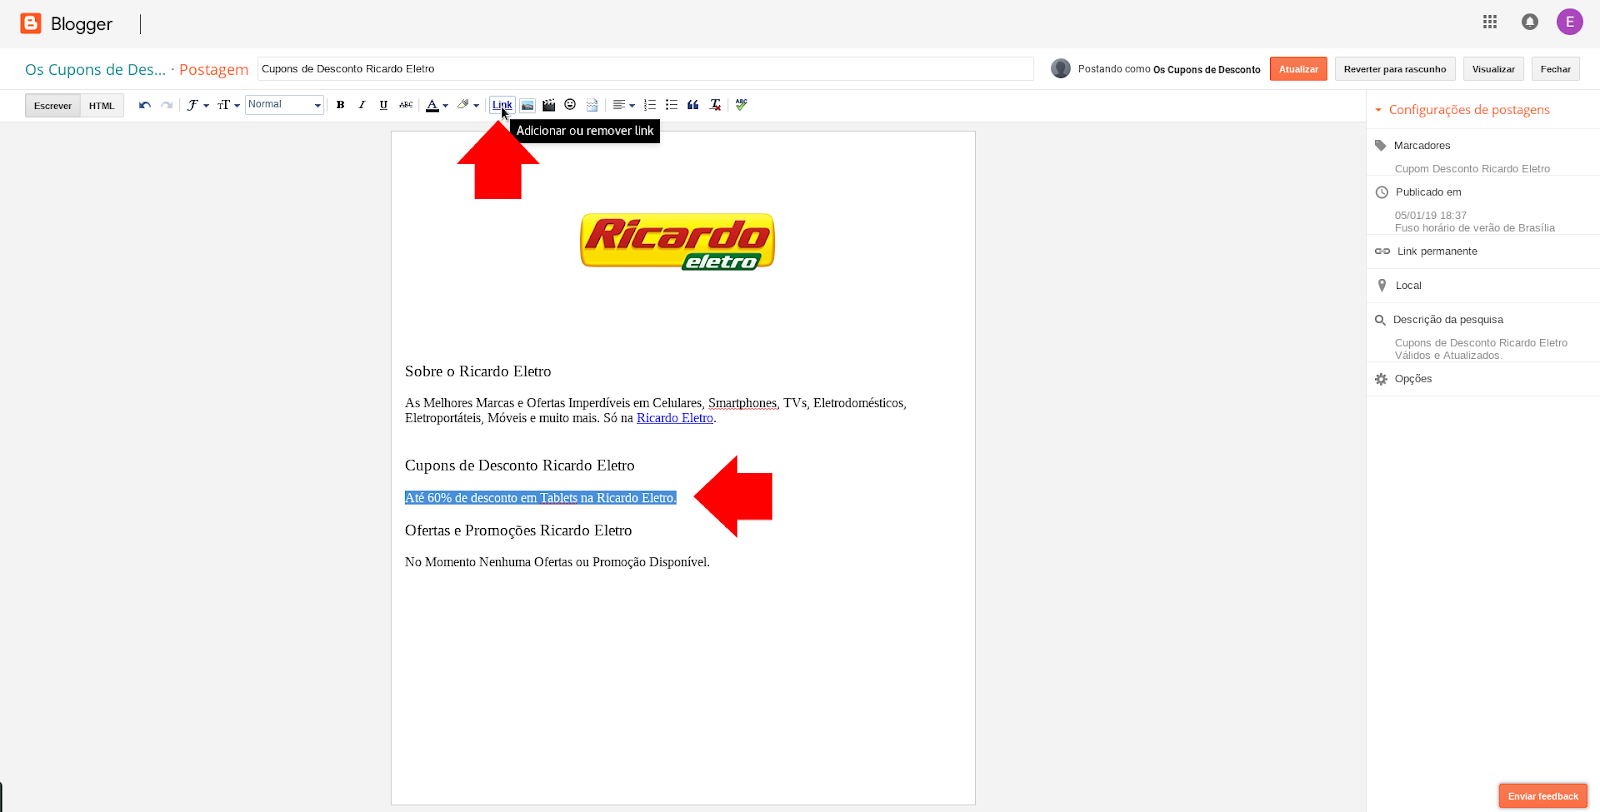Click the Ricardo Eletro hyperlink in text

(675, 418)
